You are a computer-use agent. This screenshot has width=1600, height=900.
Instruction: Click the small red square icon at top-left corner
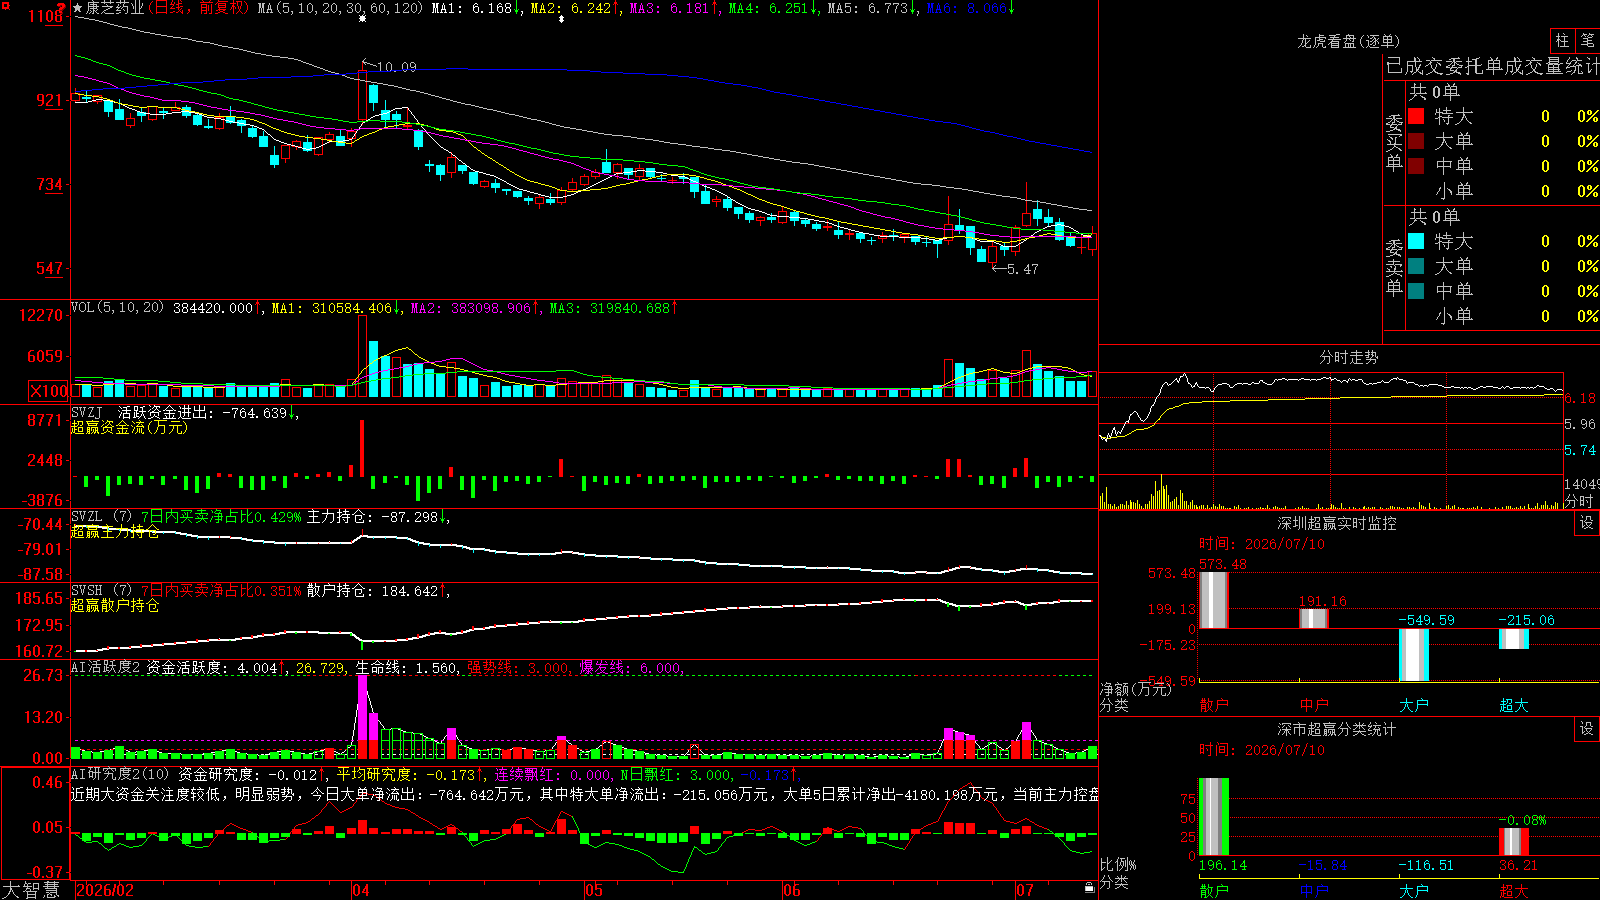point(6,6)
